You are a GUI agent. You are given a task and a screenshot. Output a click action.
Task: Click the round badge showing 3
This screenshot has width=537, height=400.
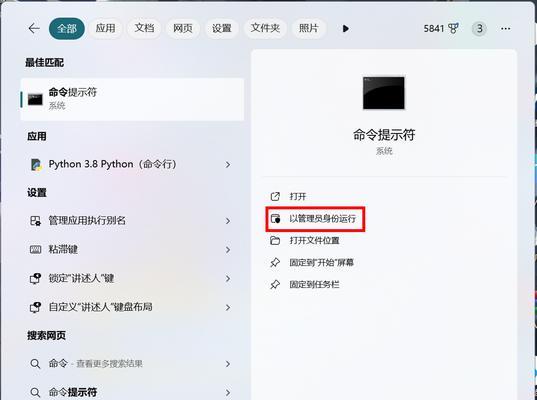(x=479, y=28)
